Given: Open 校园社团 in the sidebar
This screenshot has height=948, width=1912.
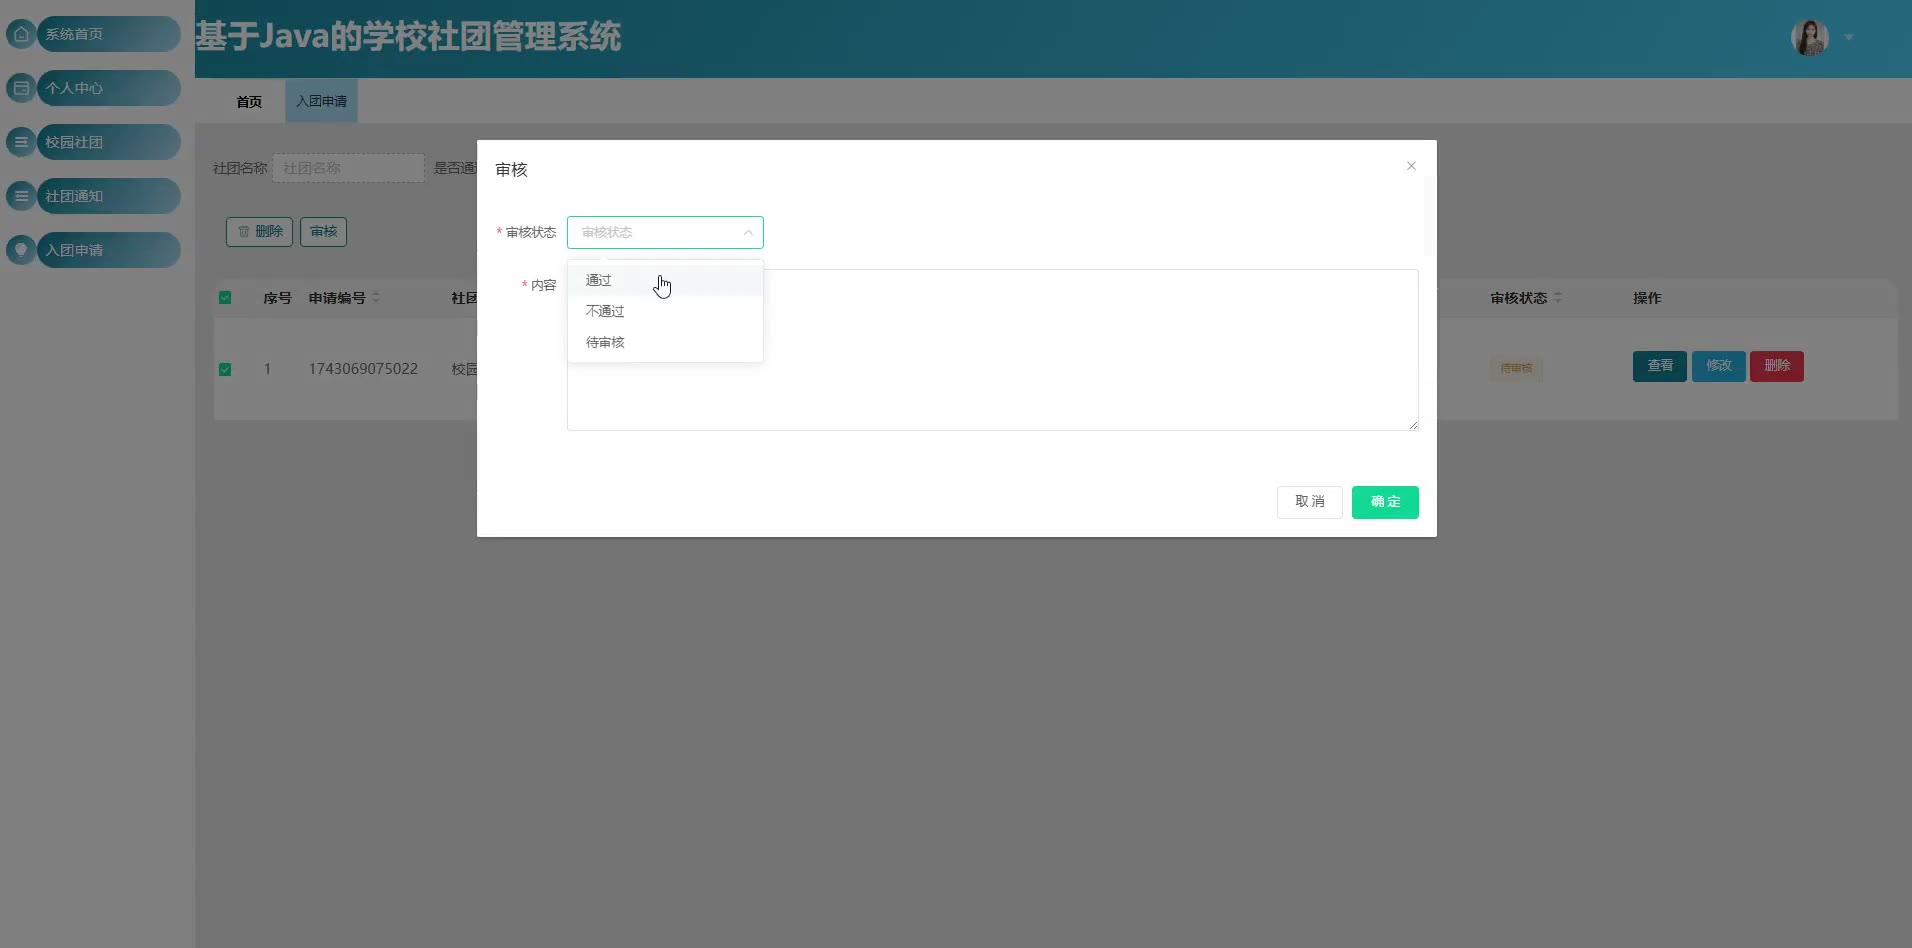Looking at the screenshot, I should 109,142.
